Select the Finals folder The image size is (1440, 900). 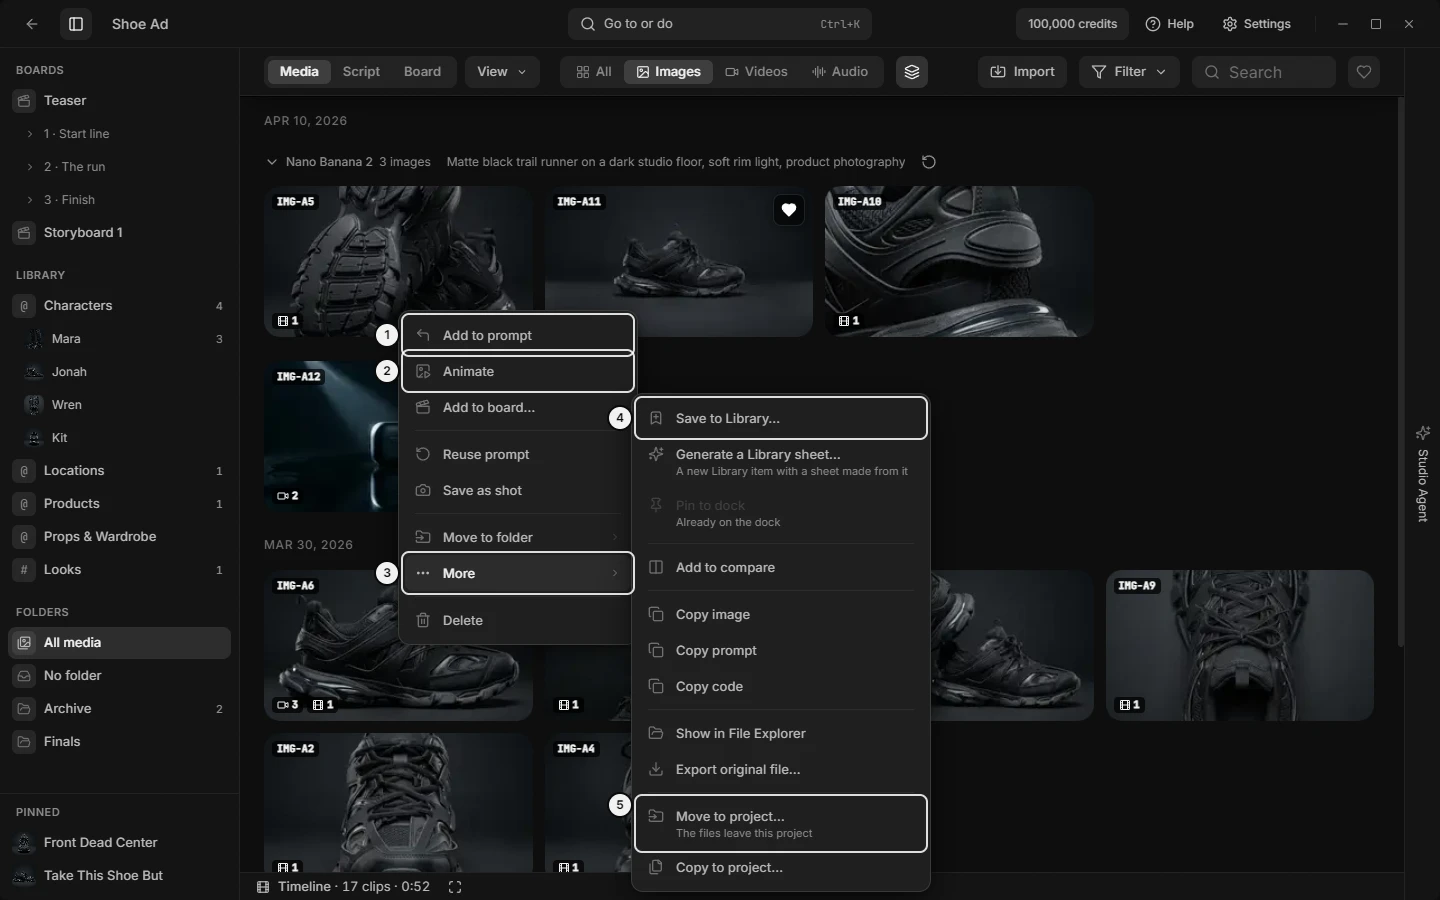[120, 742]
